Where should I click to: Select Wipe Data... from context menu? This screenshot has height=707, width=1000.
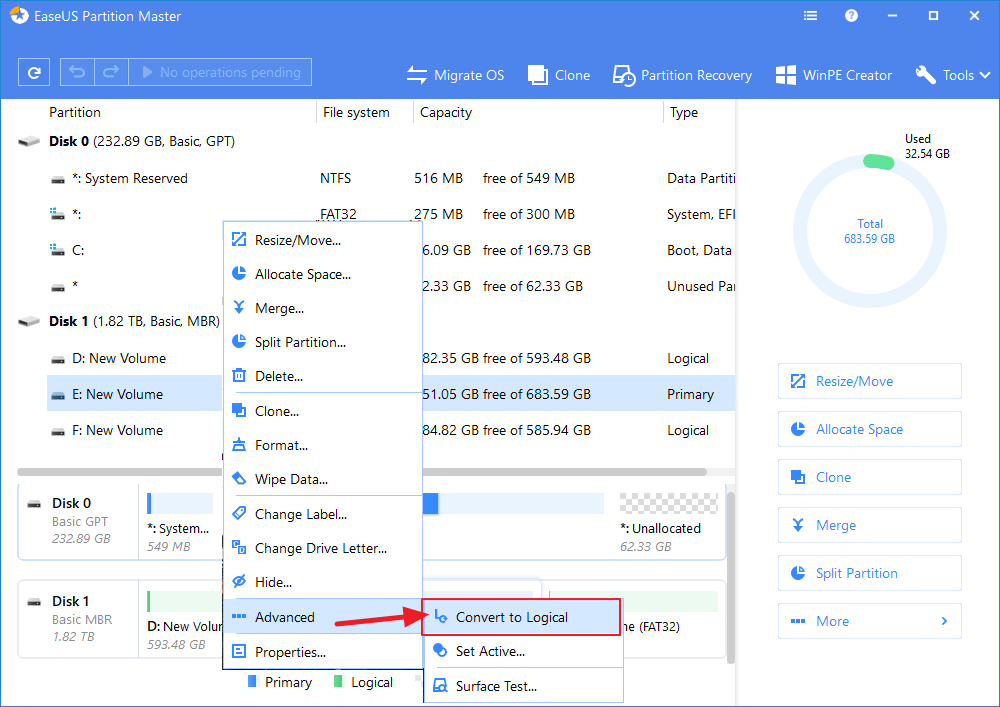click(323, 479)
